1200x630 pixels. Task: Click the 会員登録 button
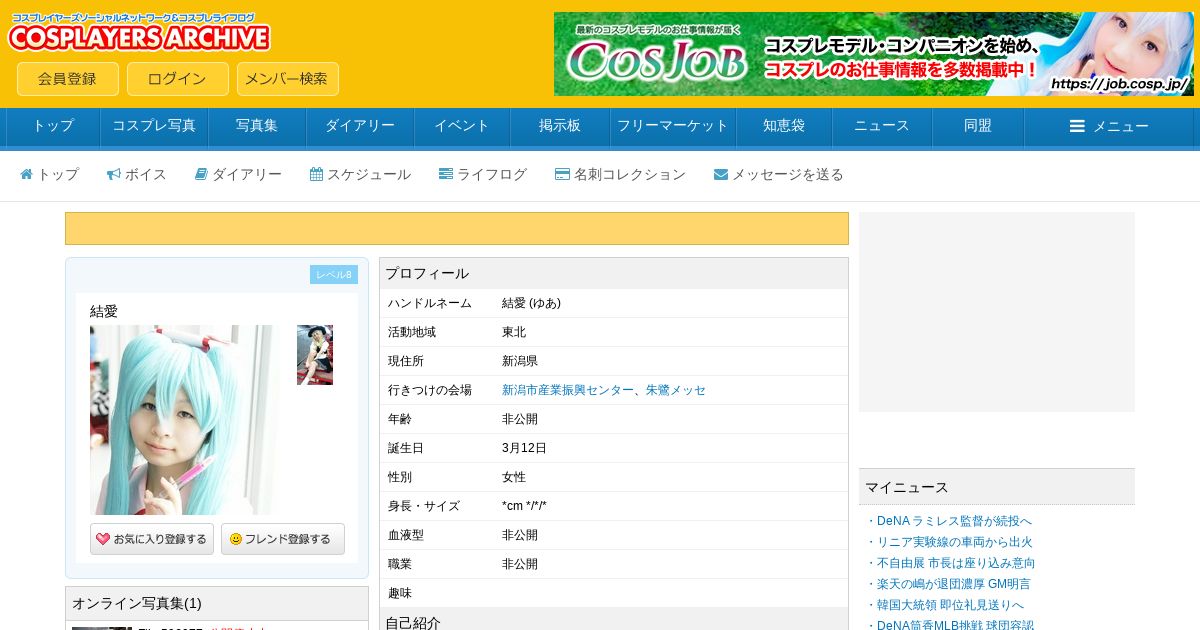pyautogui.click(x=68, y=79)
